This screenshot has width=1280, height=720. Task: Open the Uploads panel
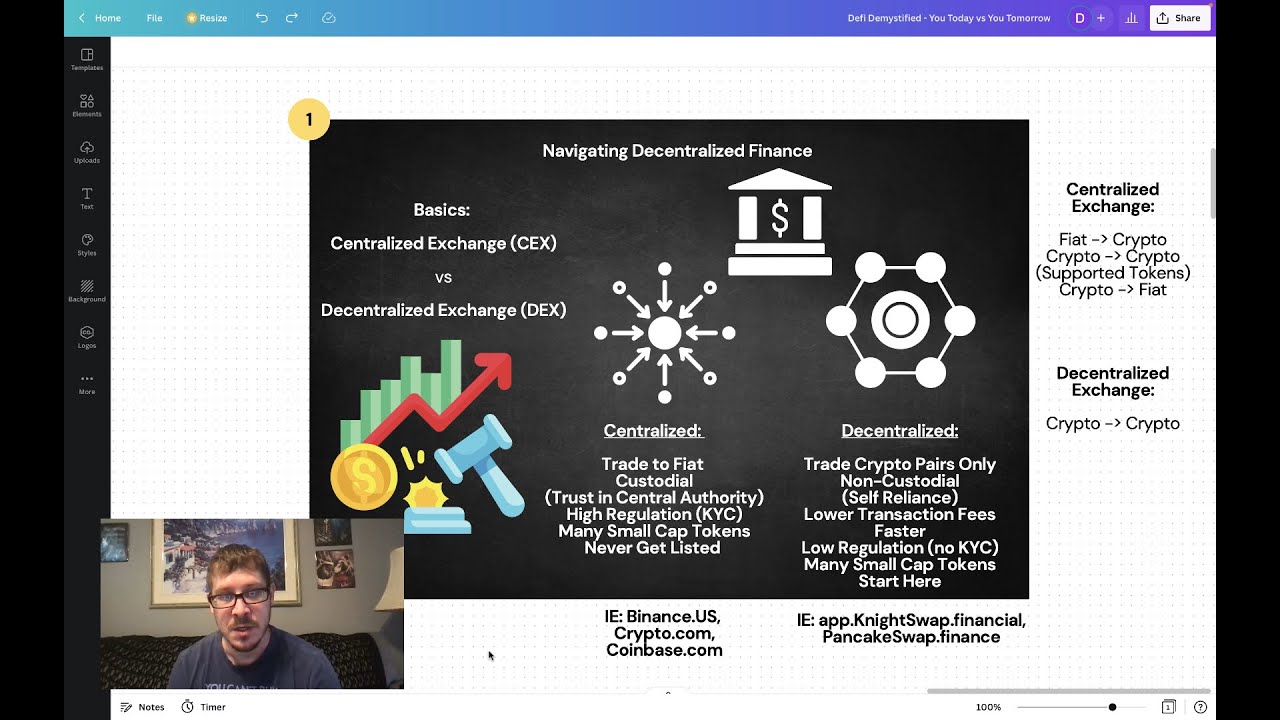point(87,152)
